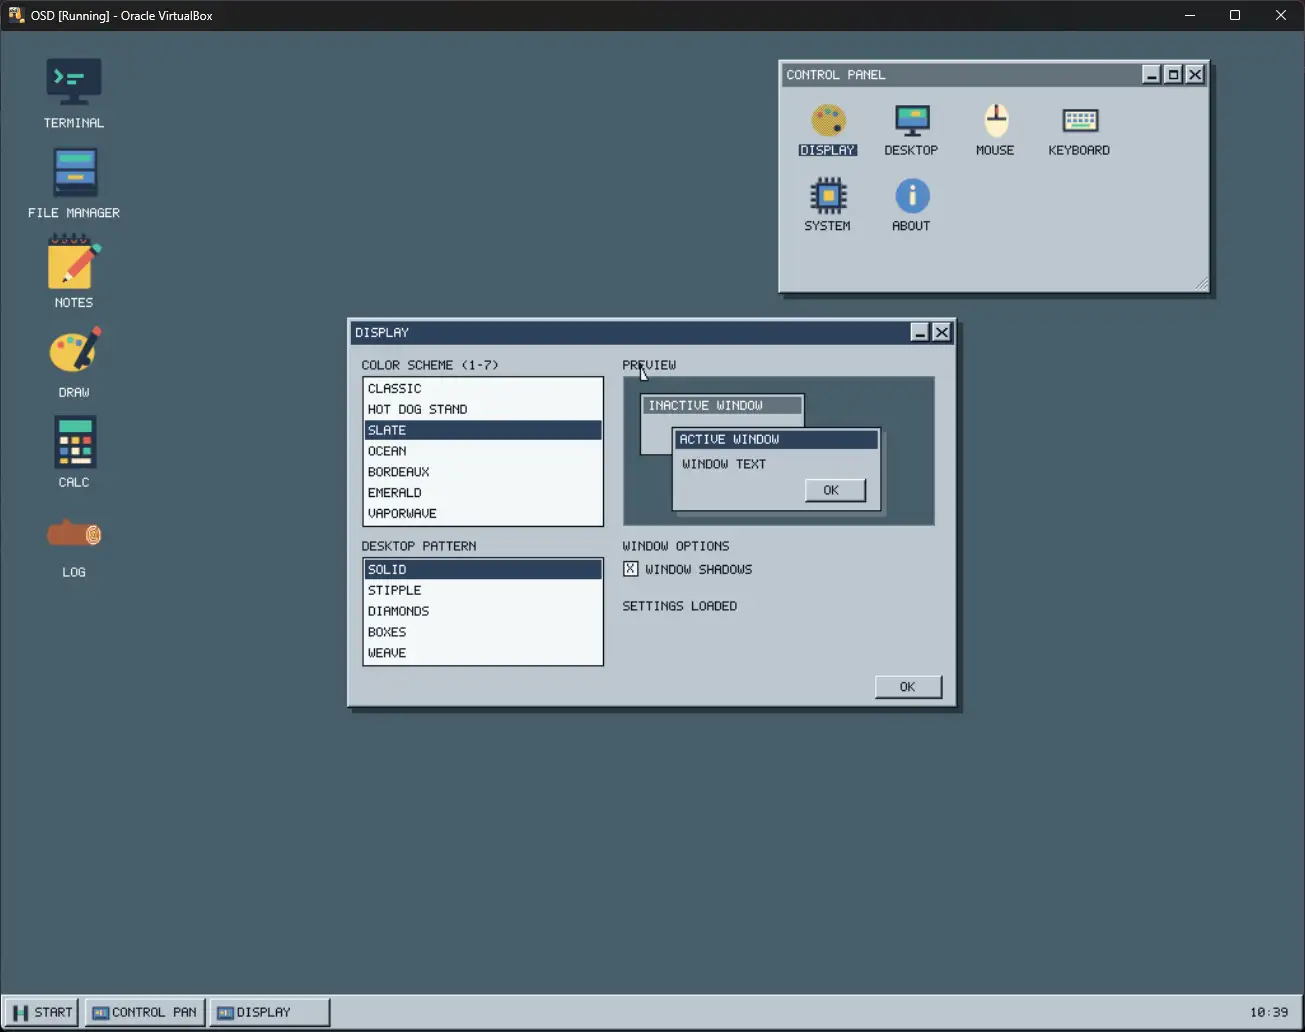The height and width of the screenshot is (1032, 1305).
Task: Choose the Weave desktop pattern
Action: tap(483, 653)
